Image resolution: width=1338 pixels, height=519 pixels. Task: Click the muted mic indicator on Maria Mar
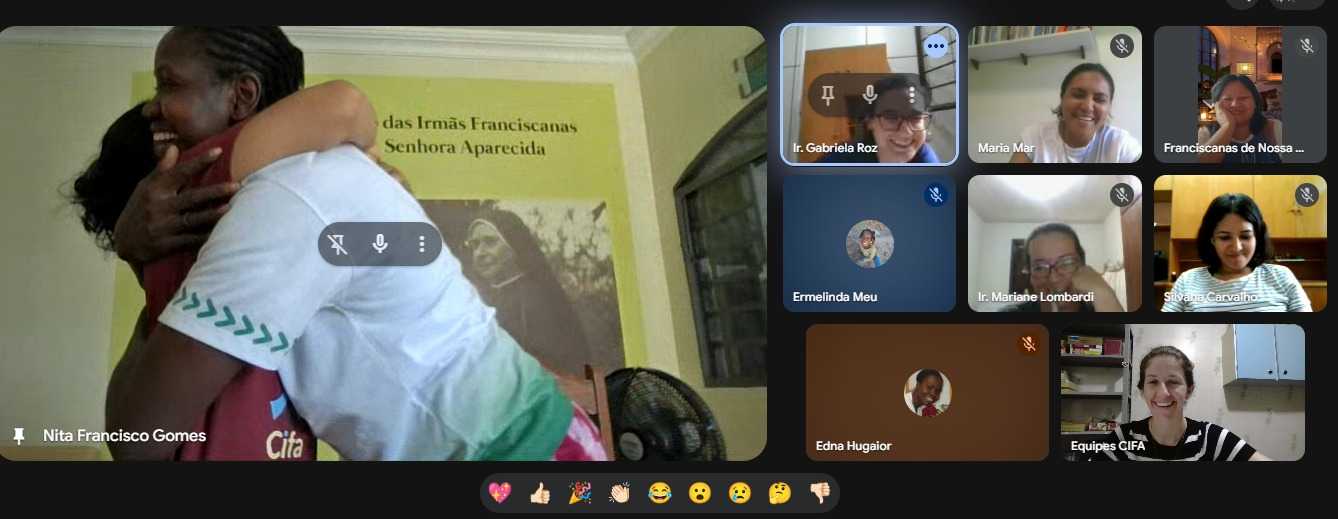(x=1122, y=46)
